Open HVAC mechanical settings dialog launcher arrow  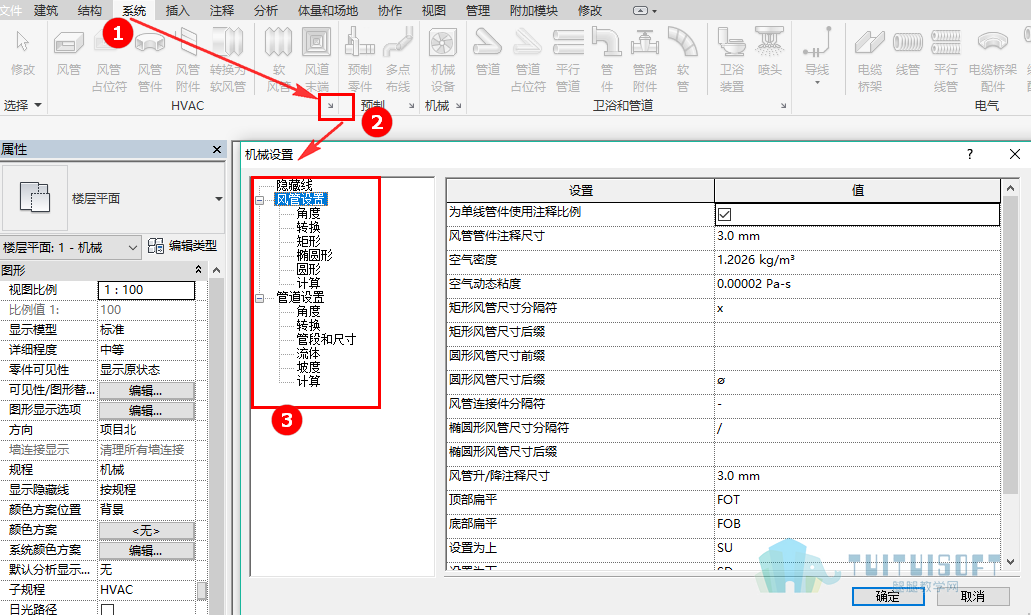[x=331, y=106]
